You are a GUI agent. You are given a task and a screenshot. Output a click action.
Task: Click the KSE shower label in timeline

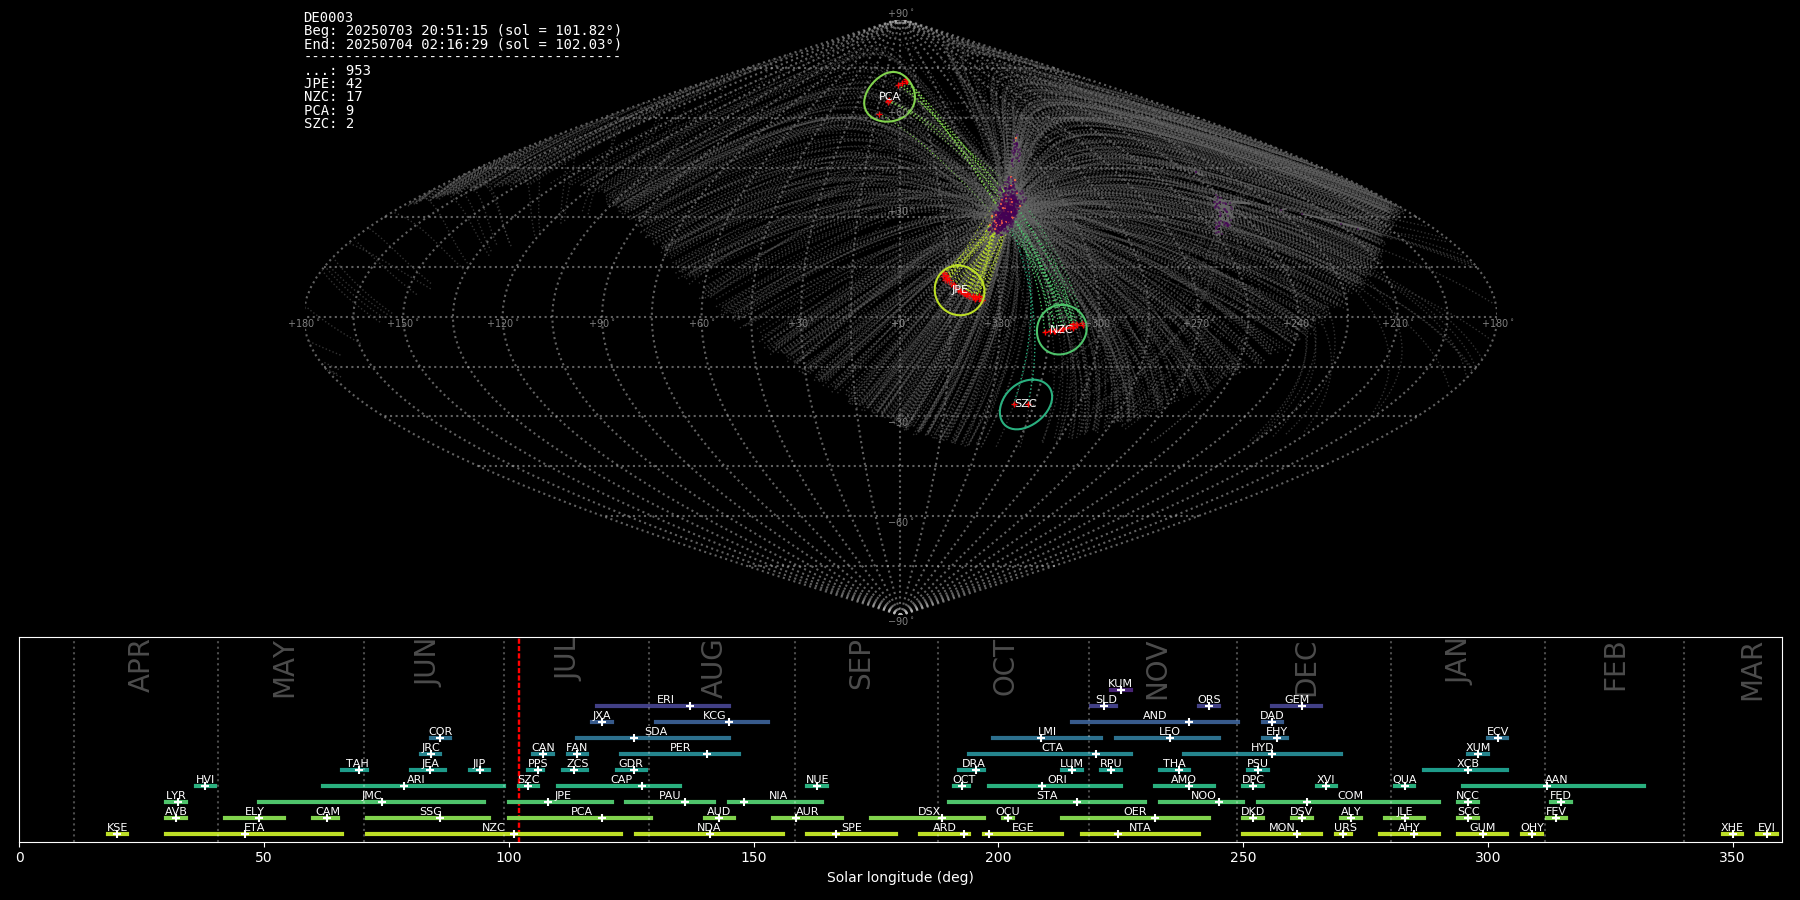117,827
